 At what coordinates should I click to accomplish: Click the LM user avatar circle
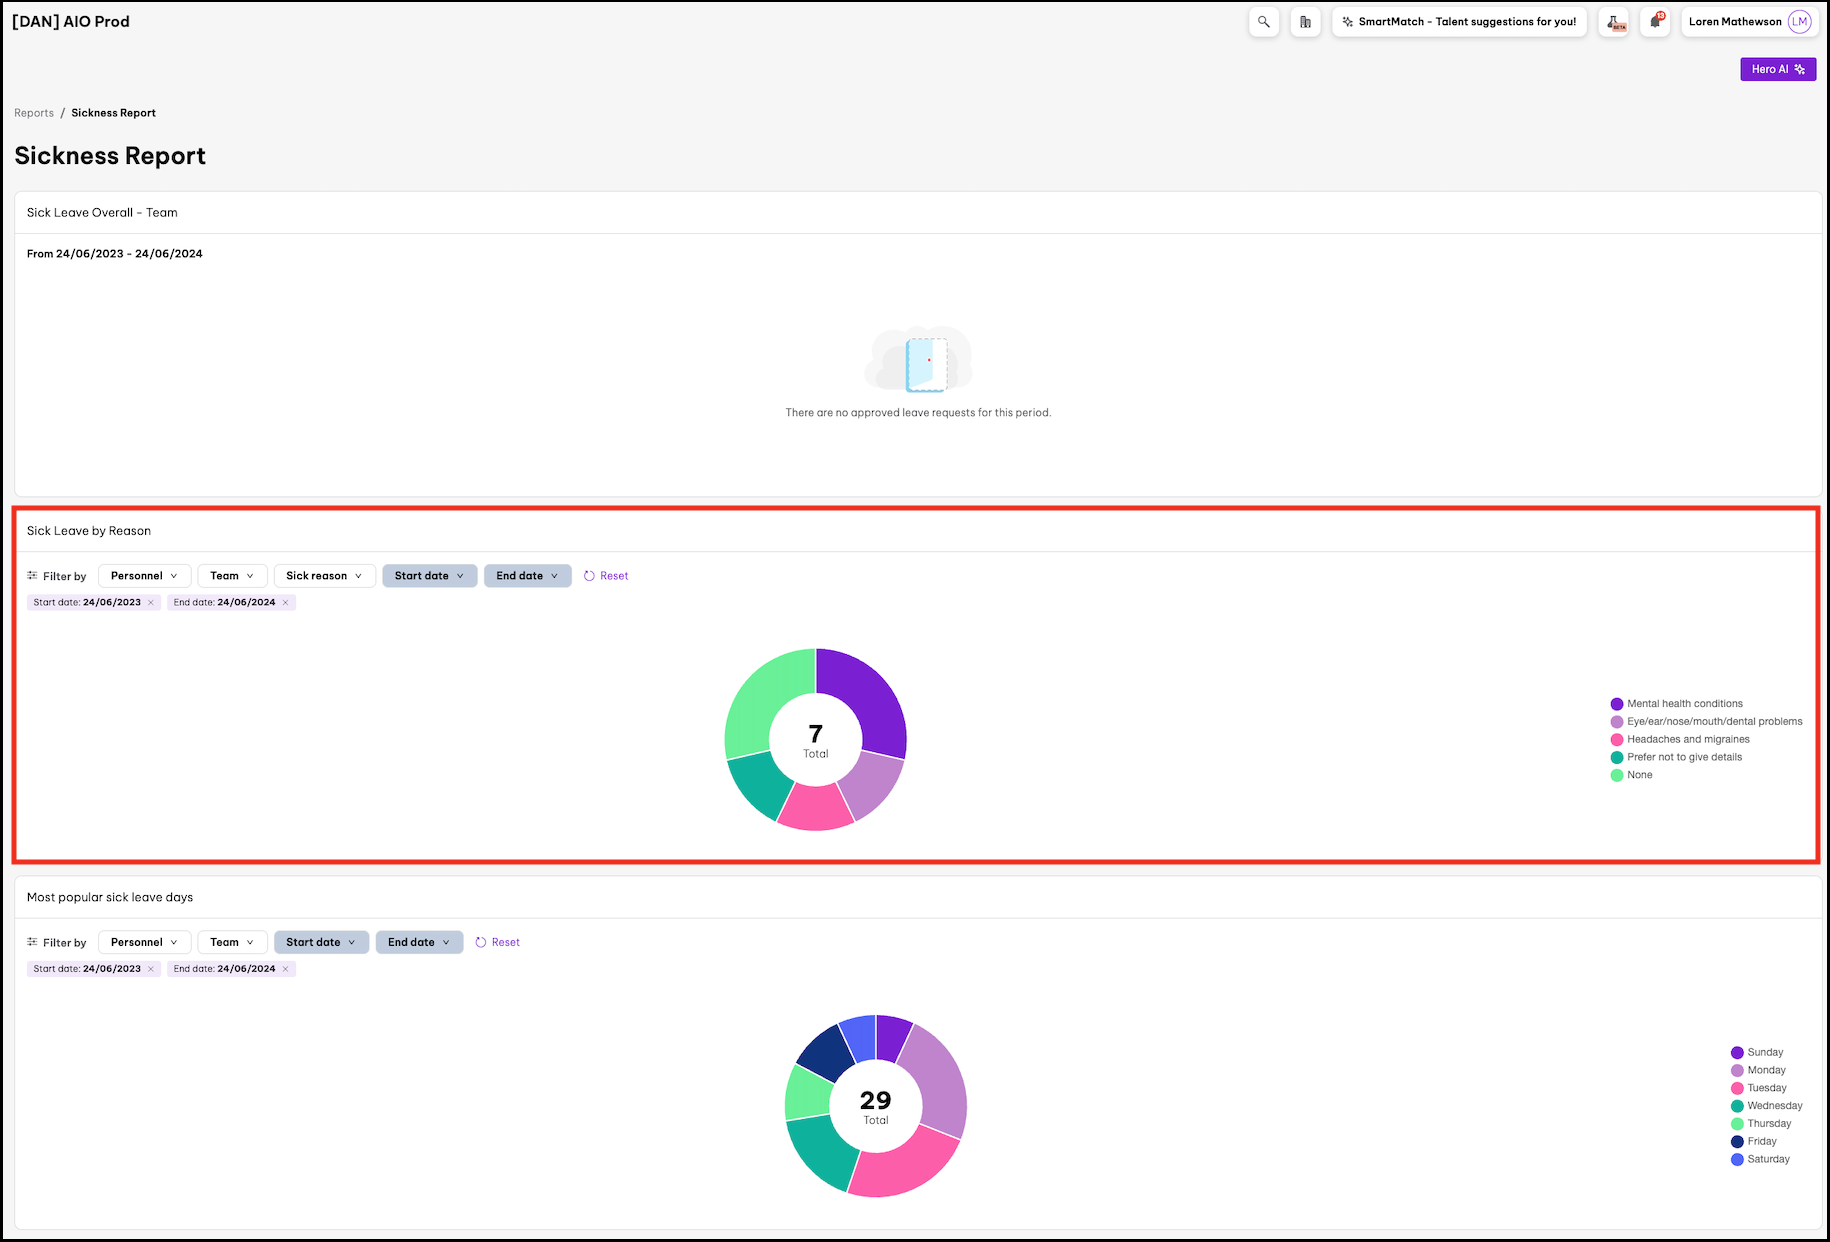click(x=1799, y=22)
